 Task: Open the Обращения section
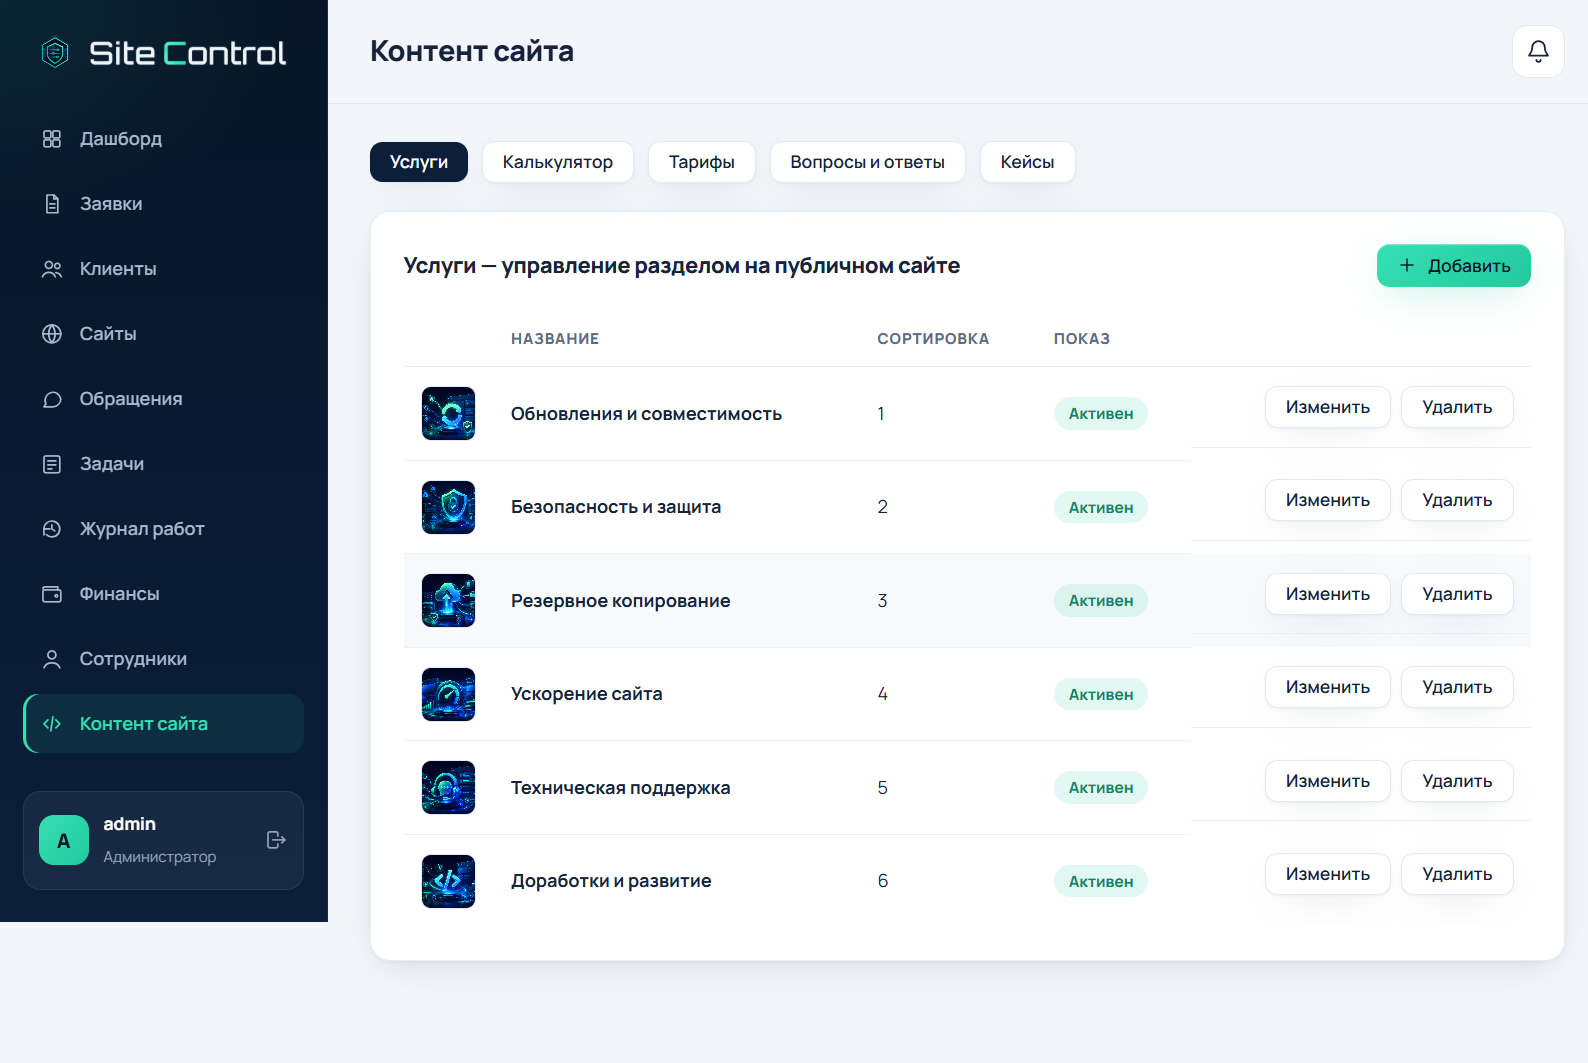pos(164,399)
